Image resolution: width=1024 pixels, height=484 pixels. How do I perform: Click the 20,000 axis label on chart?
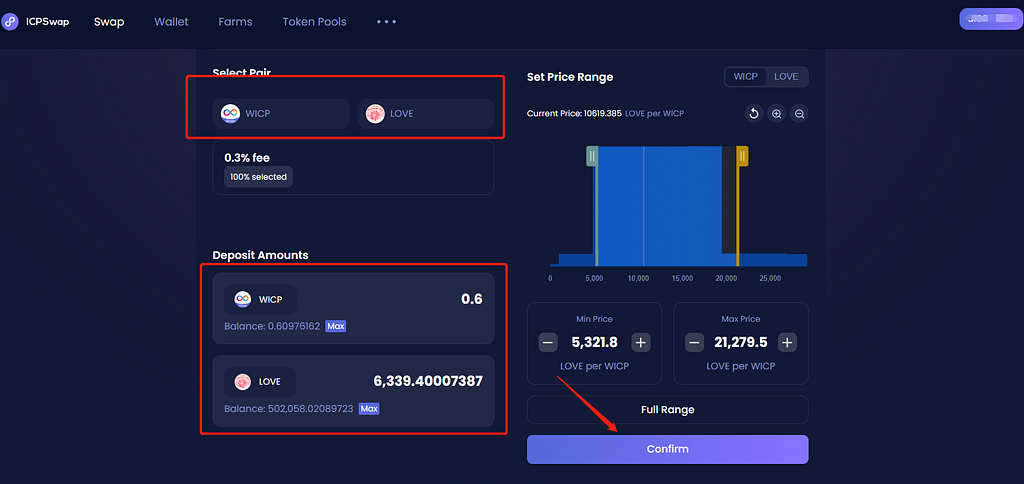726,278
